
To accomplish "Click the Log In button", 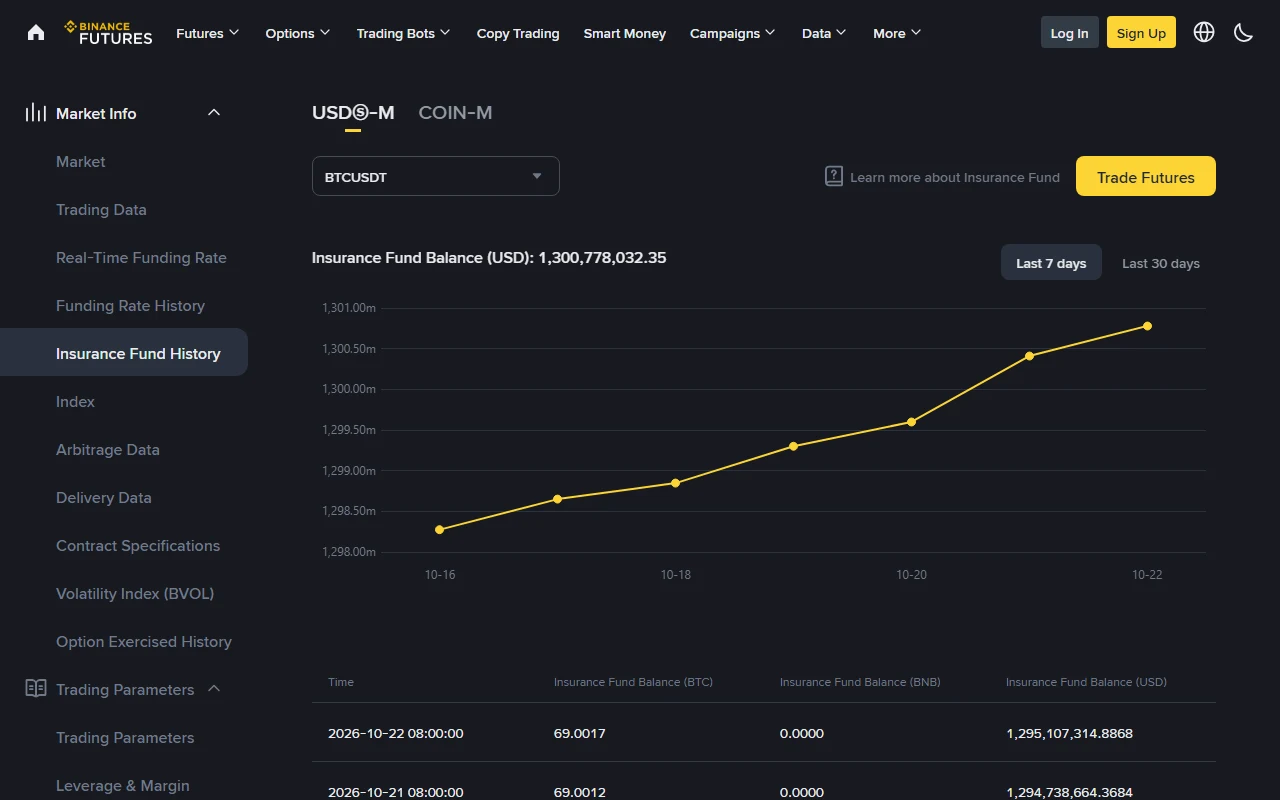I will [x=1069, y=33].
